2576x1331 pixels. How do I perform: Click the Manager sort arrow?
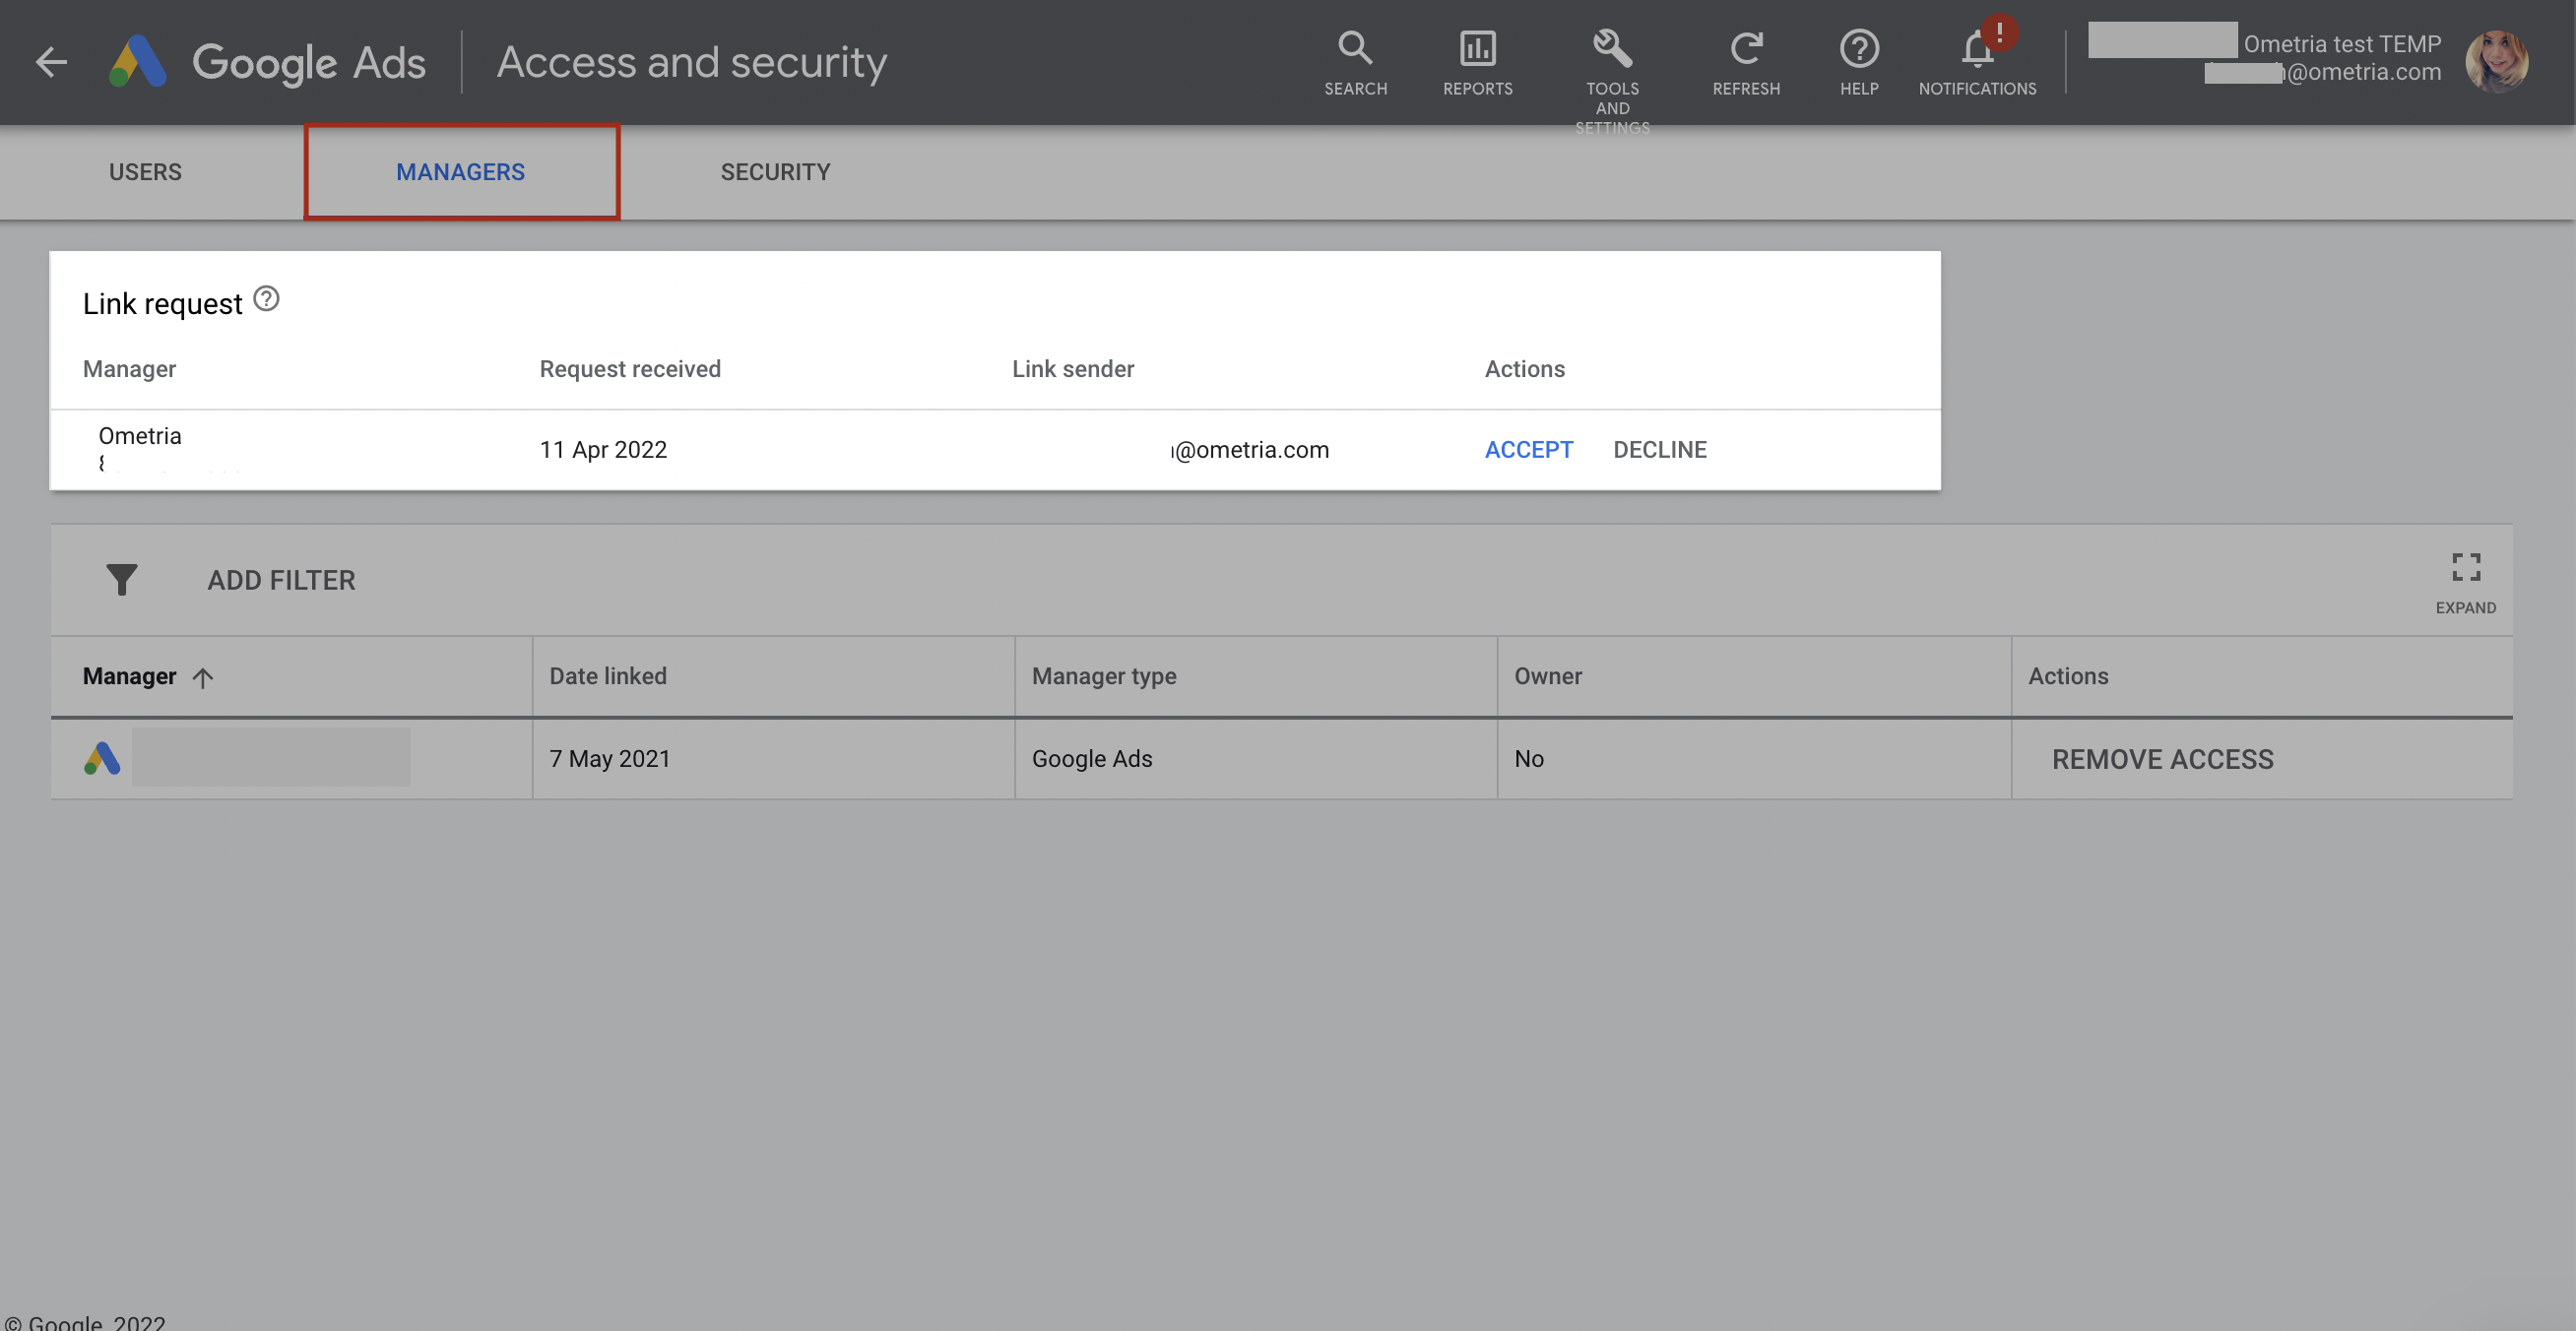(203, 678)
